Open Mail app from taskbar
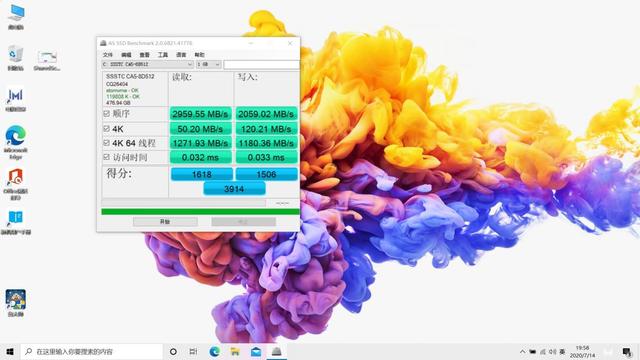Viewport: 640px width, 360px height. tap(256, 351)
